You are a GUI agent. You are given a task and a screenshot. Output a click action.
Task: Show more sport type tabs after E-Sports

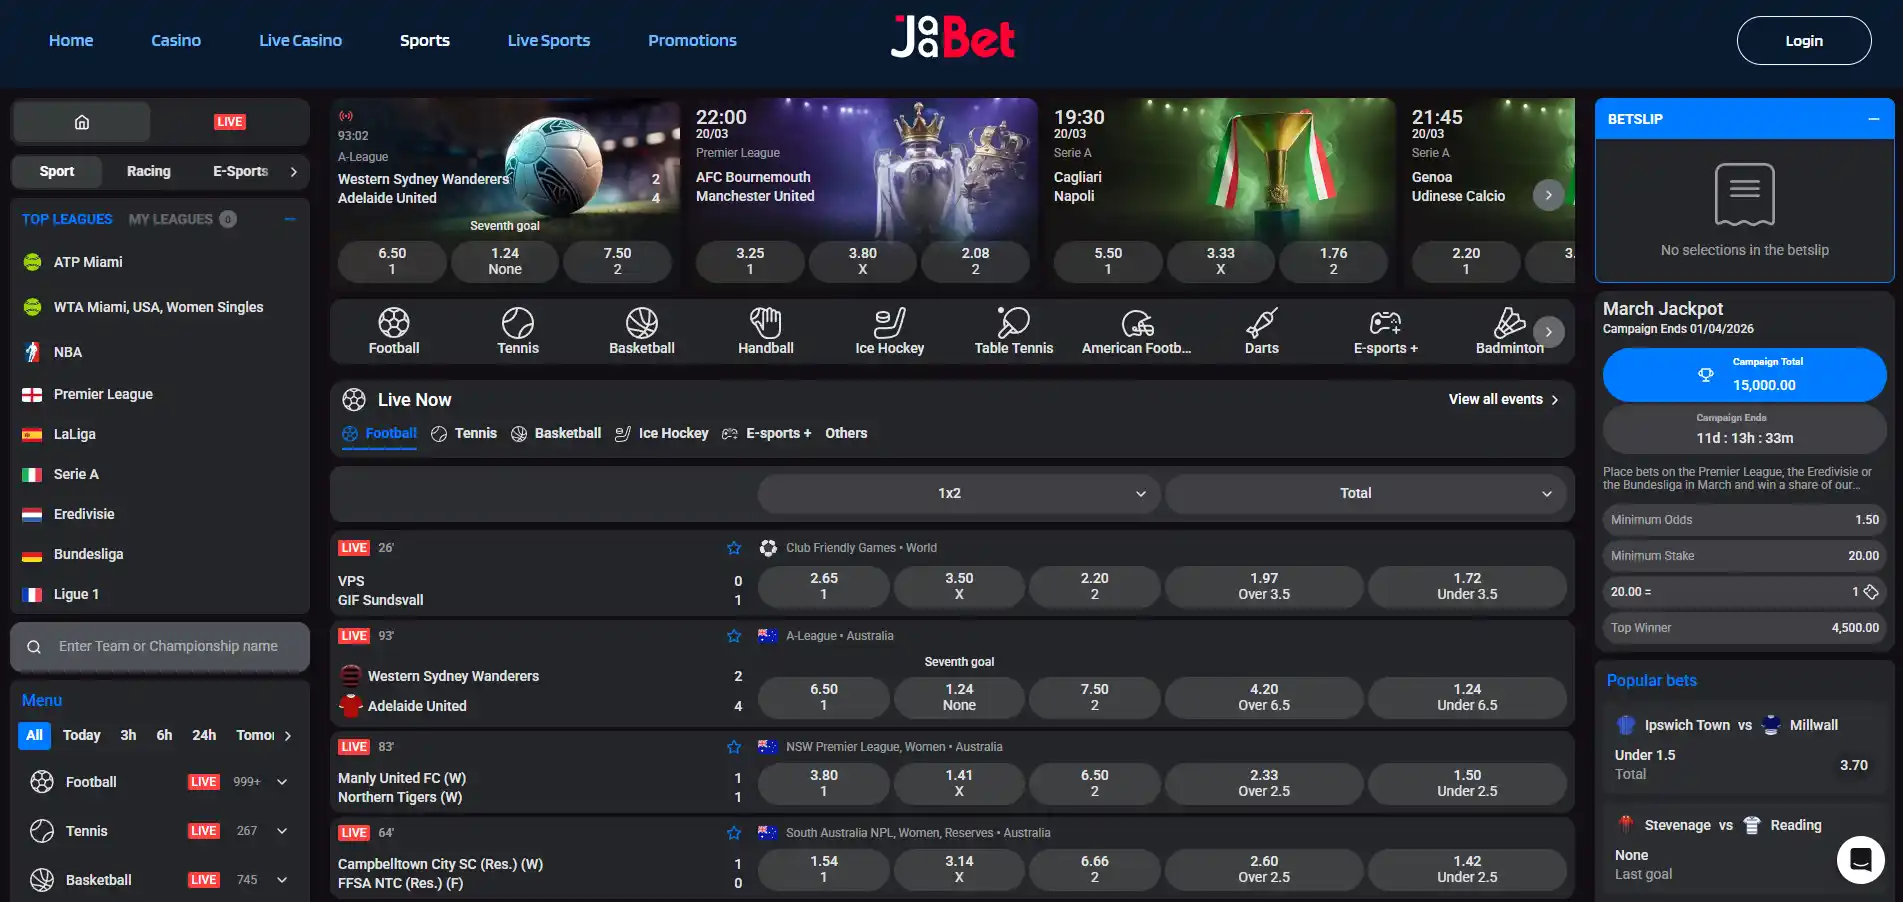point(293,172)
